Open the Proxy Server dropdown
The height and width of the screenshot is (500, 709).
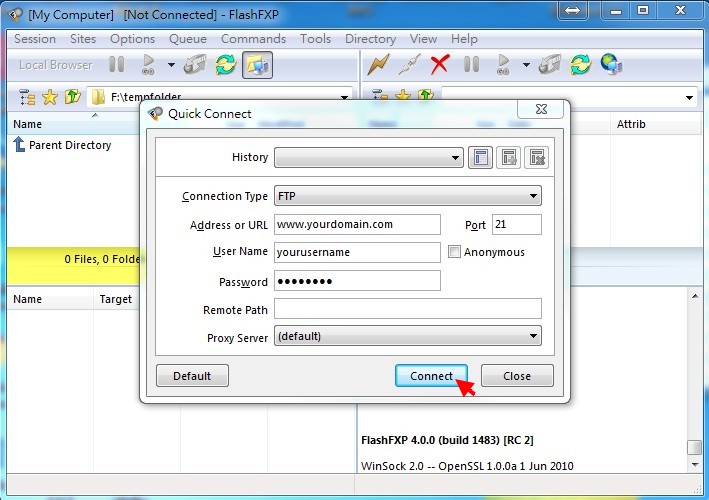tap(407, 337)
